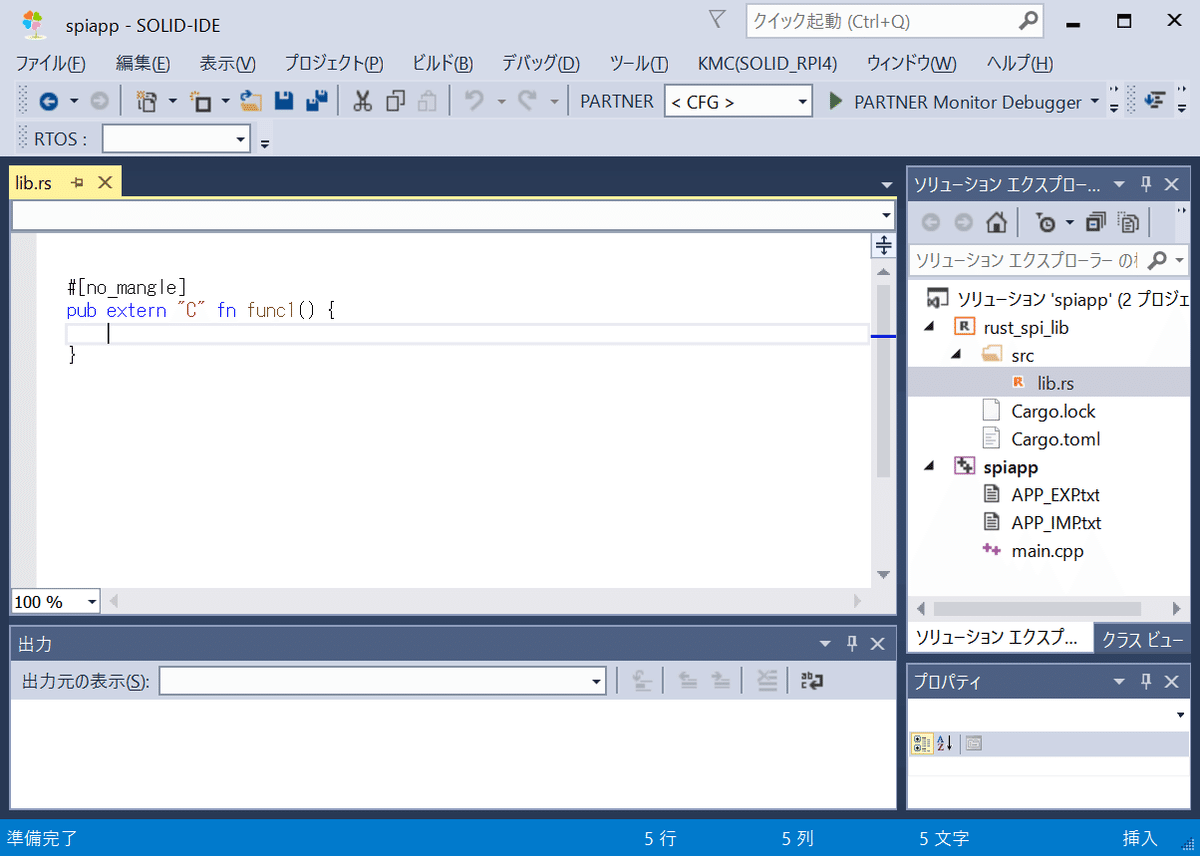1200x856 pixels.
Task: Open the デバッグ(D) menu
Action: [540, 63]
